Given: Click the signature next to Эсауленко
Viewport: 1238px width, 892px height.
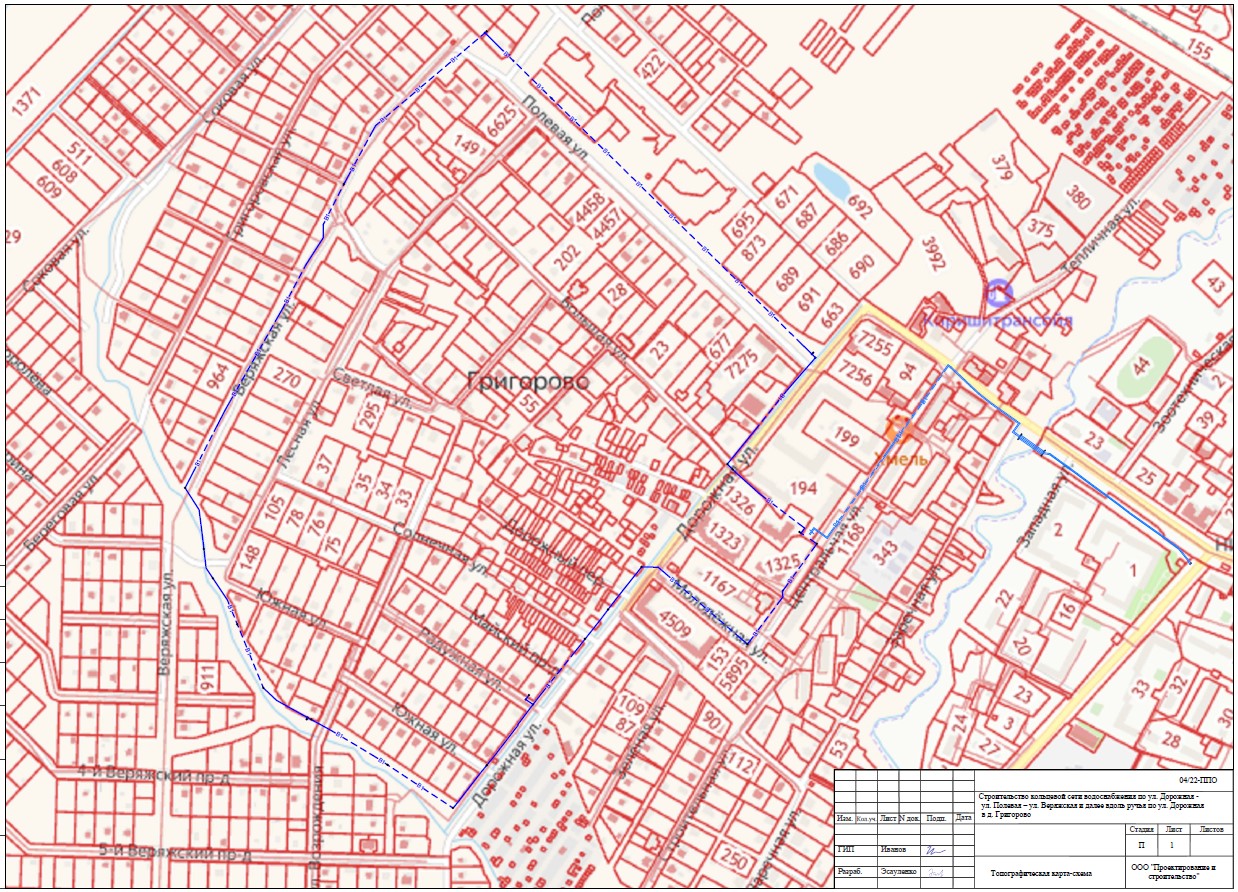Looking at the screenshot, I should point(934,873).
